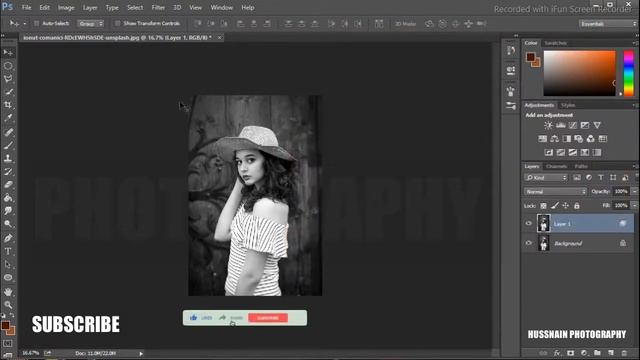Enable the Auto-Select checkbox
Viewport: 640px width, 360px height.
point(37,24)
